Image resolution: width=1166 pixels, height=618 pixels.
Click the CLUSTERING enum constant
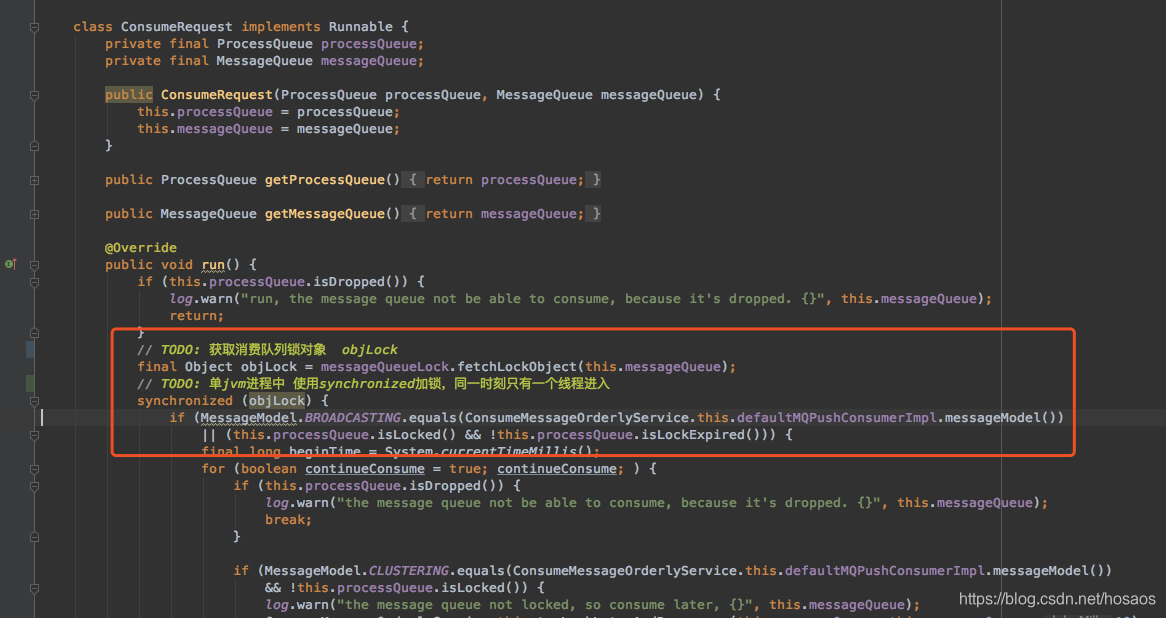(409, 571)
